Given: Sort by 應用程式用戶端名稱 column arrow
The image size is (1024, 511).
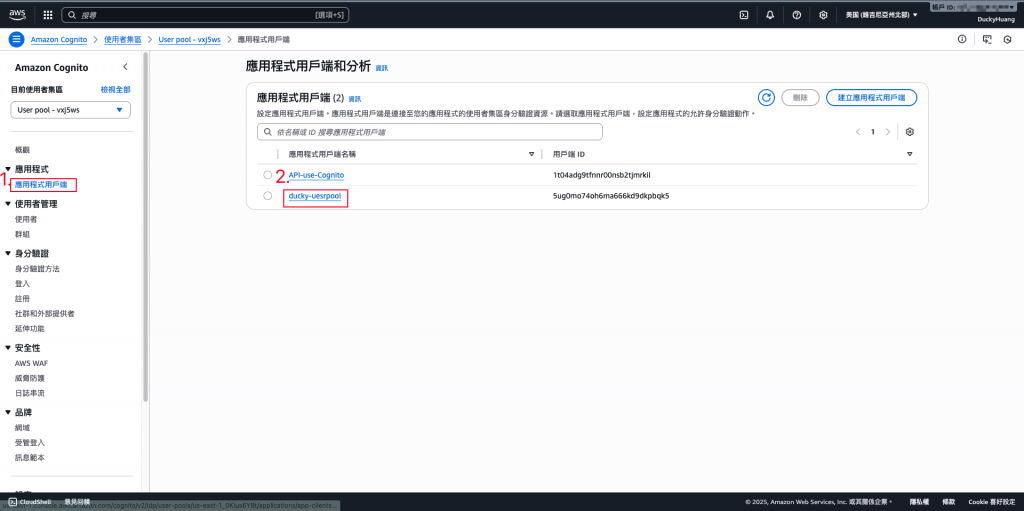Looking at the screenshot, I should (x=532, y=154).
